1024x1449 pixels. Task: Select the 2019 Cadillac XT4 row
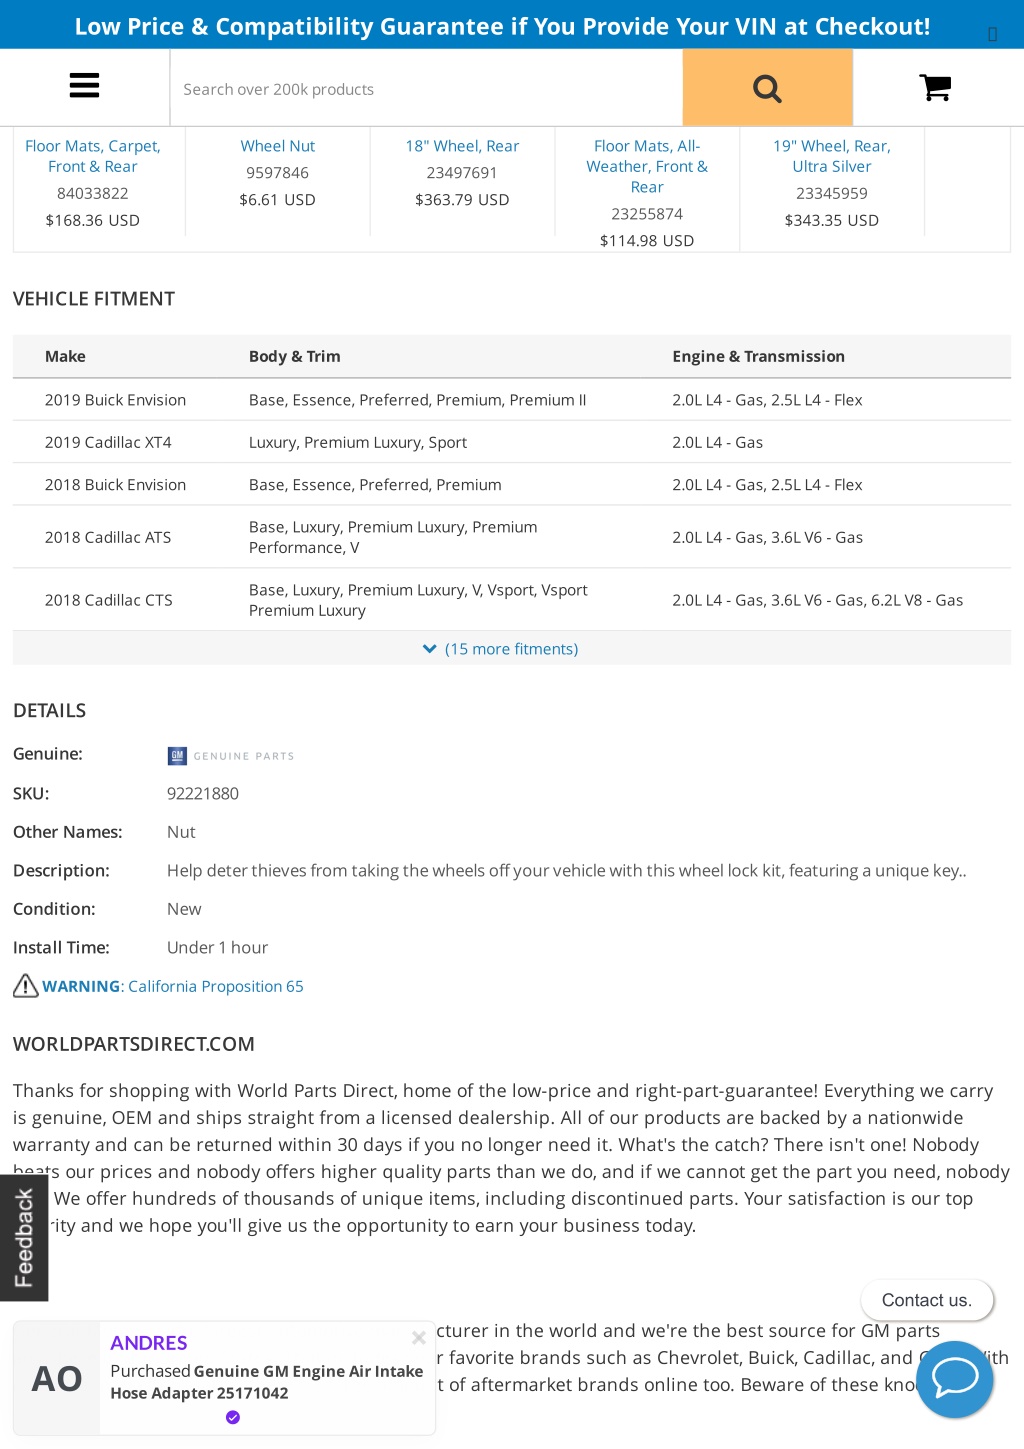point(512,442)
